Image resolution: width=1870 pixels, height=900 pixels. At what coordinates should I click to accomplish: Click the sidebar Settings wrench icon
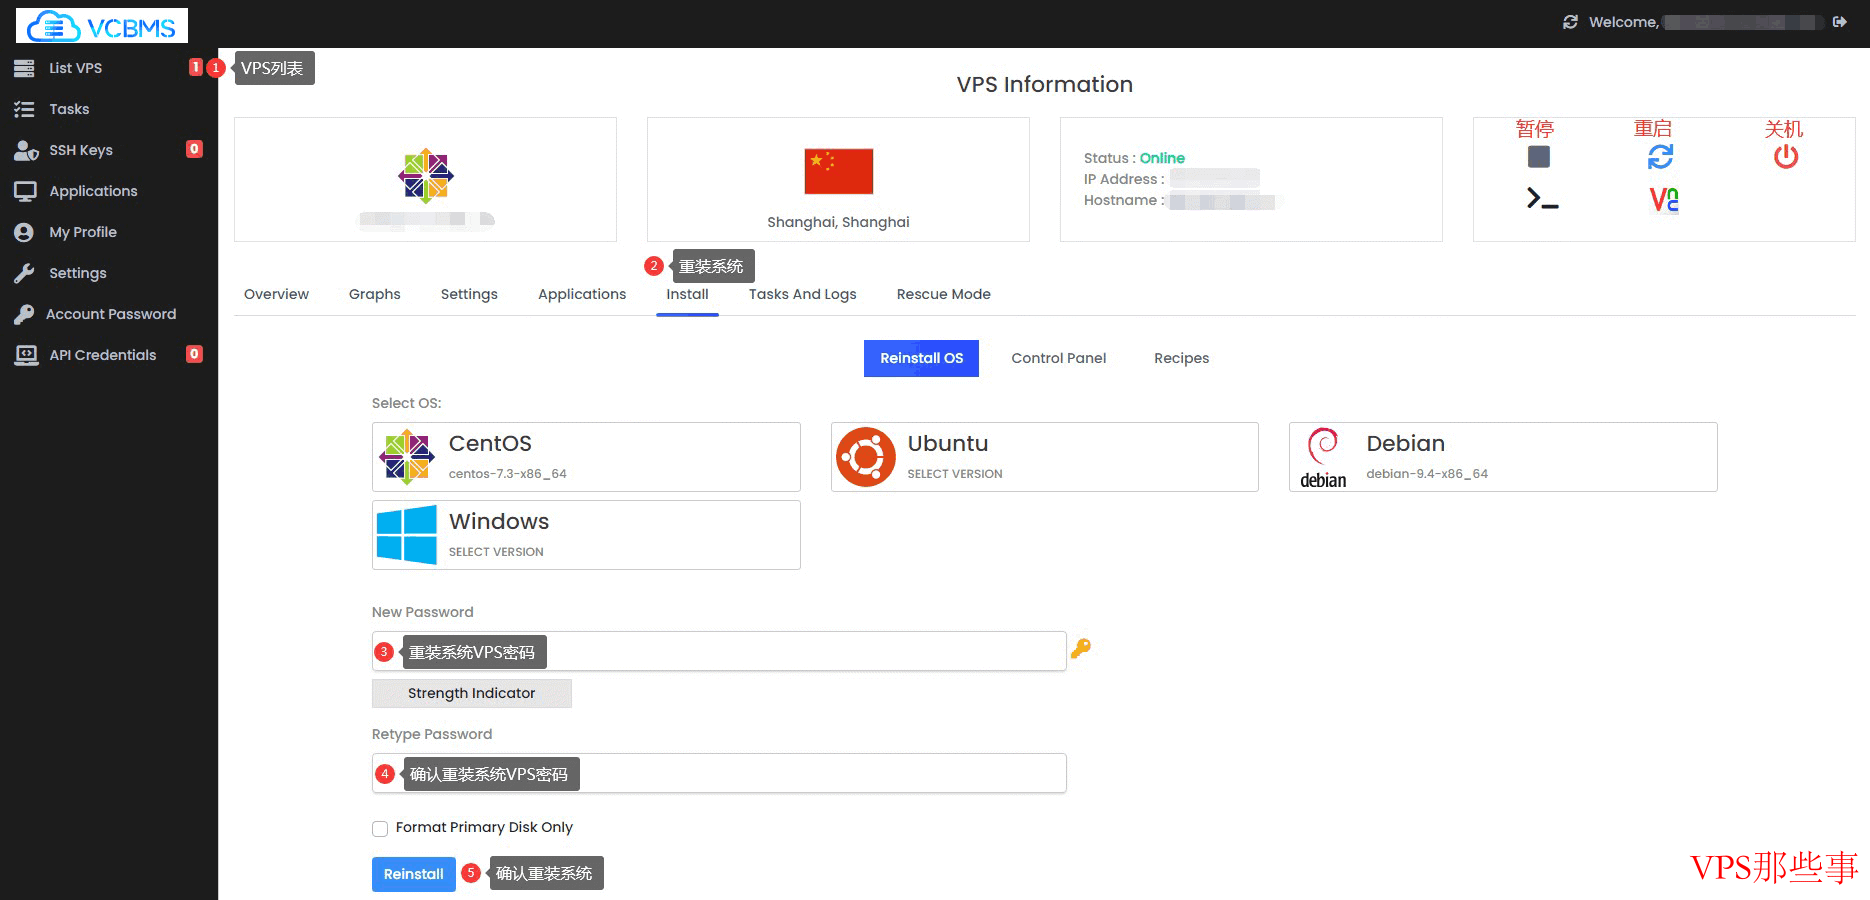pos(24,273)
